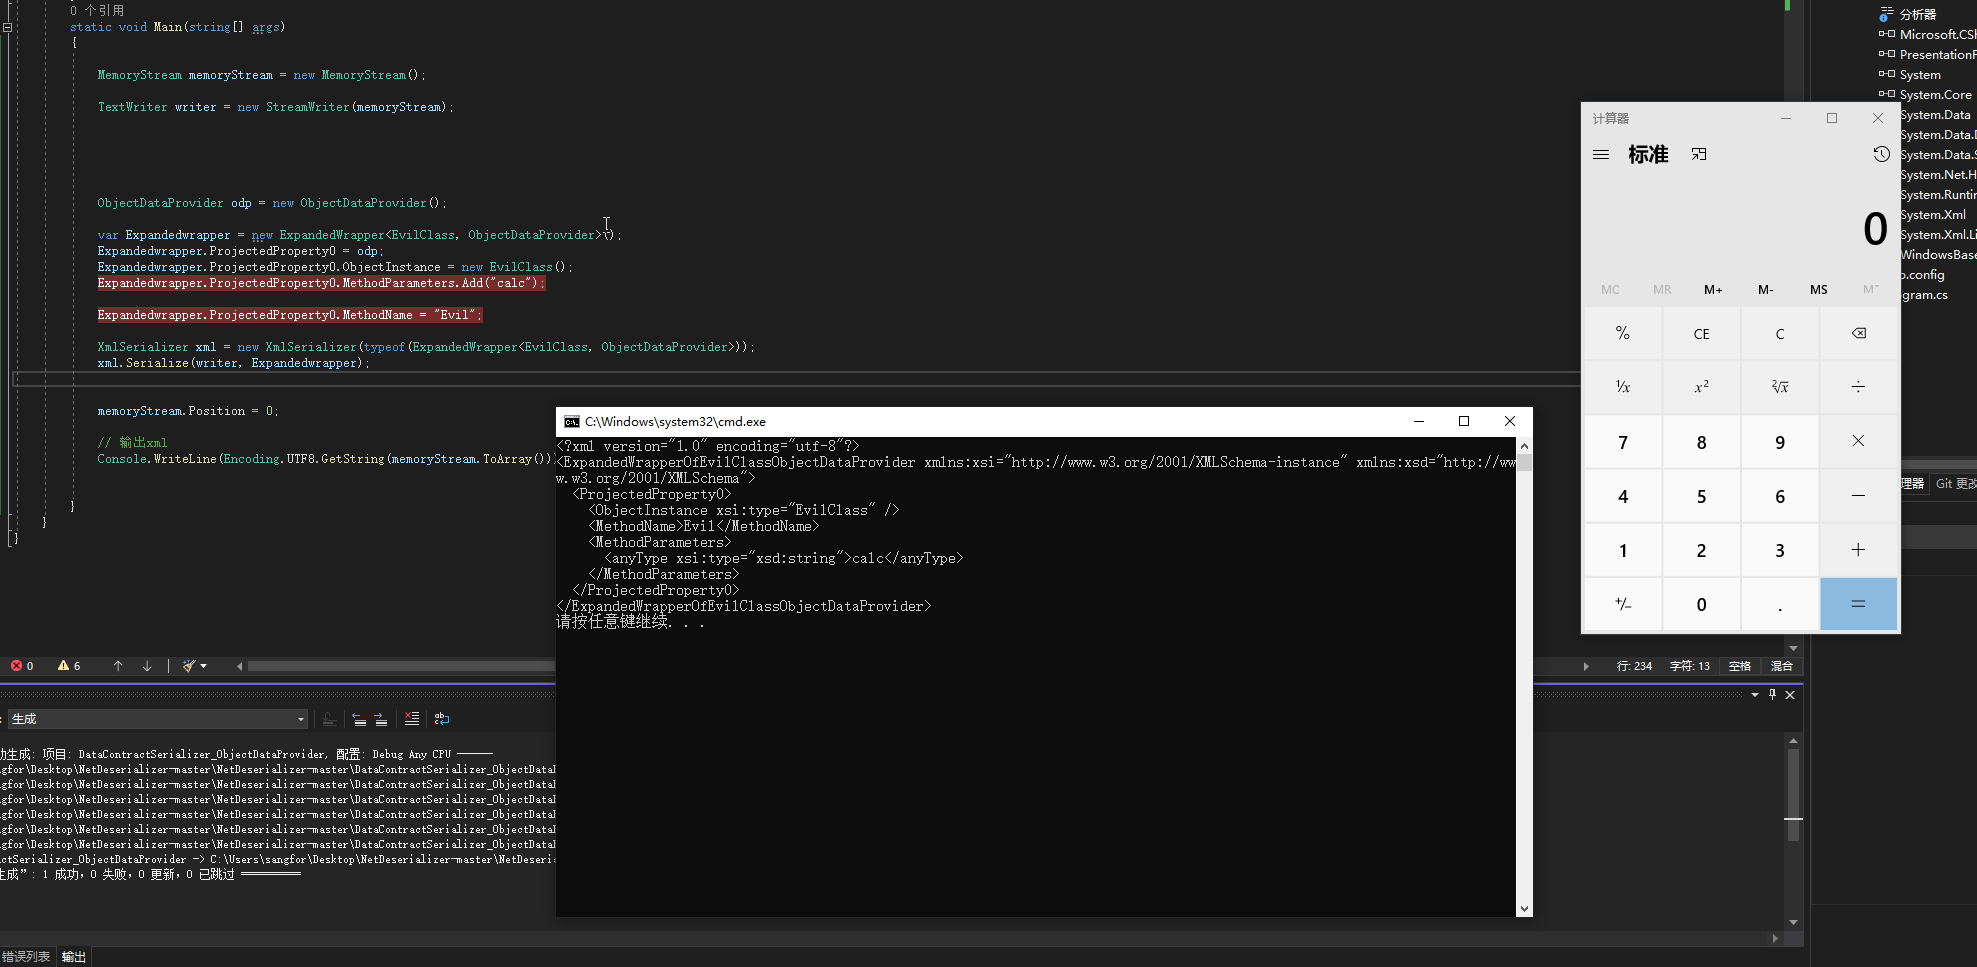Click the yellow warning count indicator
1977x967 pixels.
[69, 666]
